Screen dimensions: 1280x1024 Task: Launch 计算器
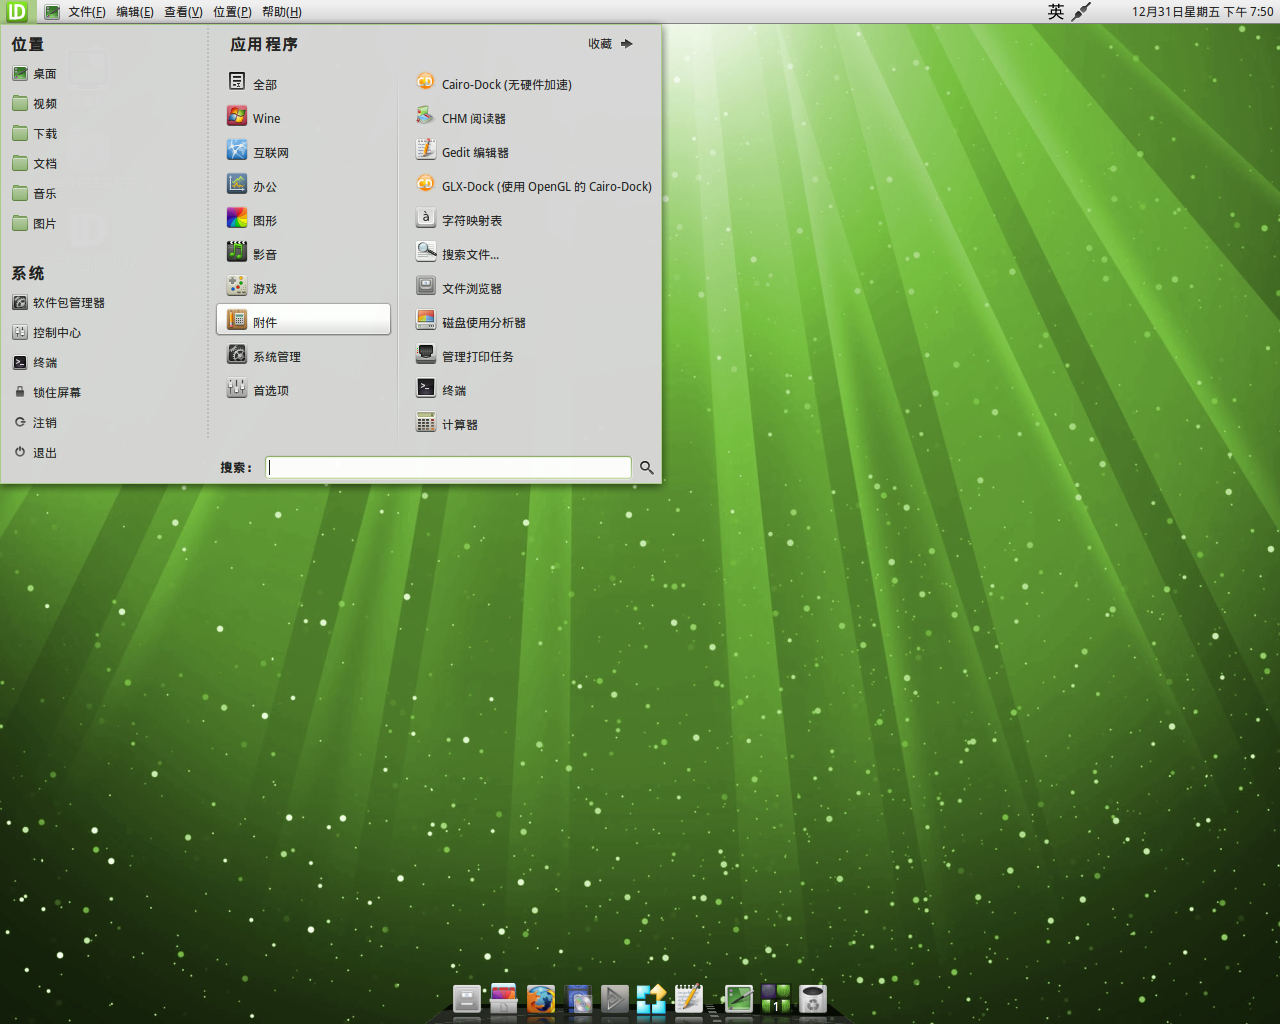coord(447,424)
